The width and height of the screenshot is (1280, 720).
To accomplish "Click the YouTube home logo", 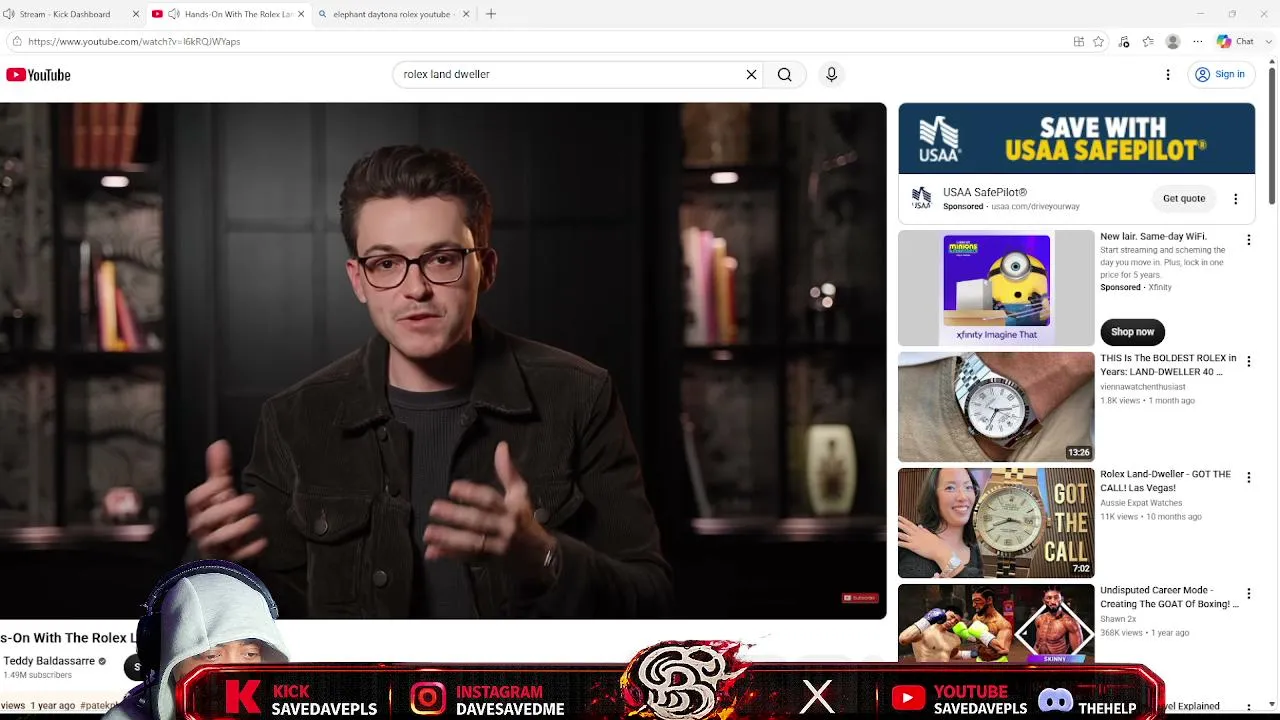I will coord(38,75).
